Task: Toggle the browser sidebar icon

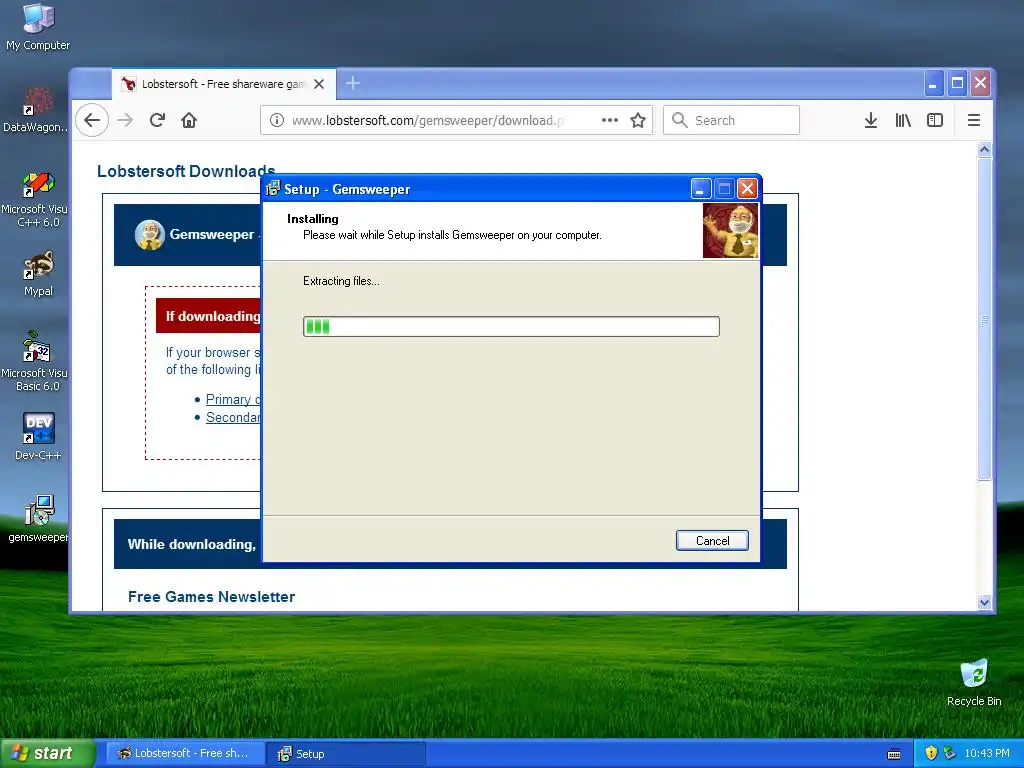Action: [x=935, y=120]
